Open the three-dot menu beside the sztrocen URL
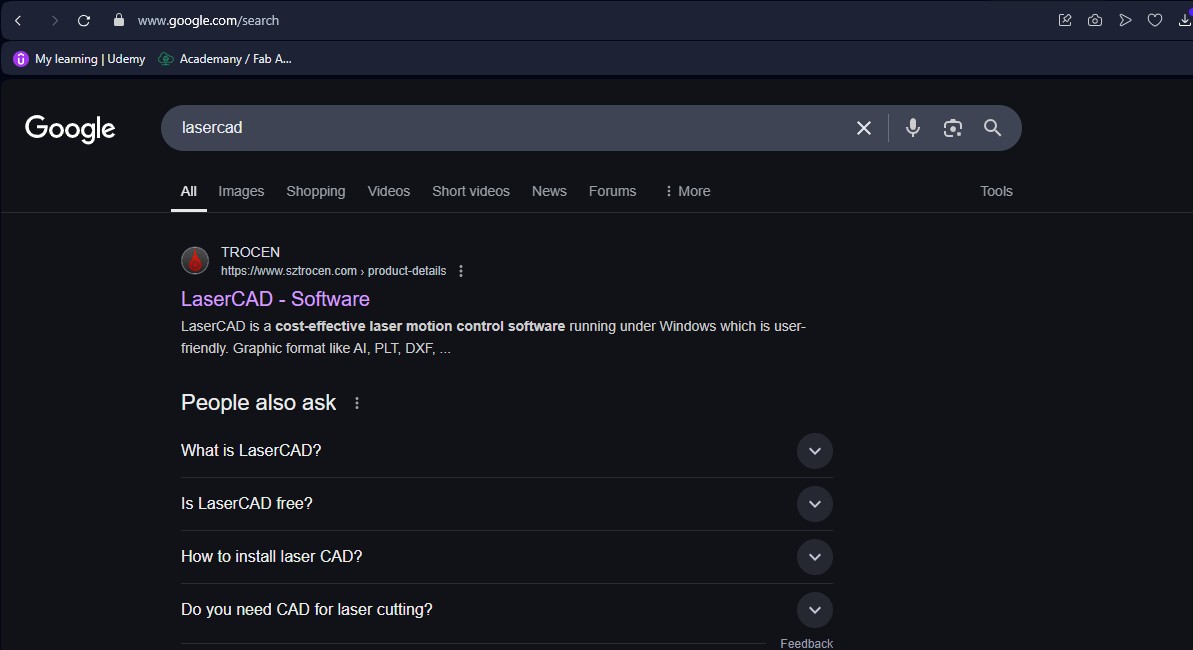 tap(461, 271)
